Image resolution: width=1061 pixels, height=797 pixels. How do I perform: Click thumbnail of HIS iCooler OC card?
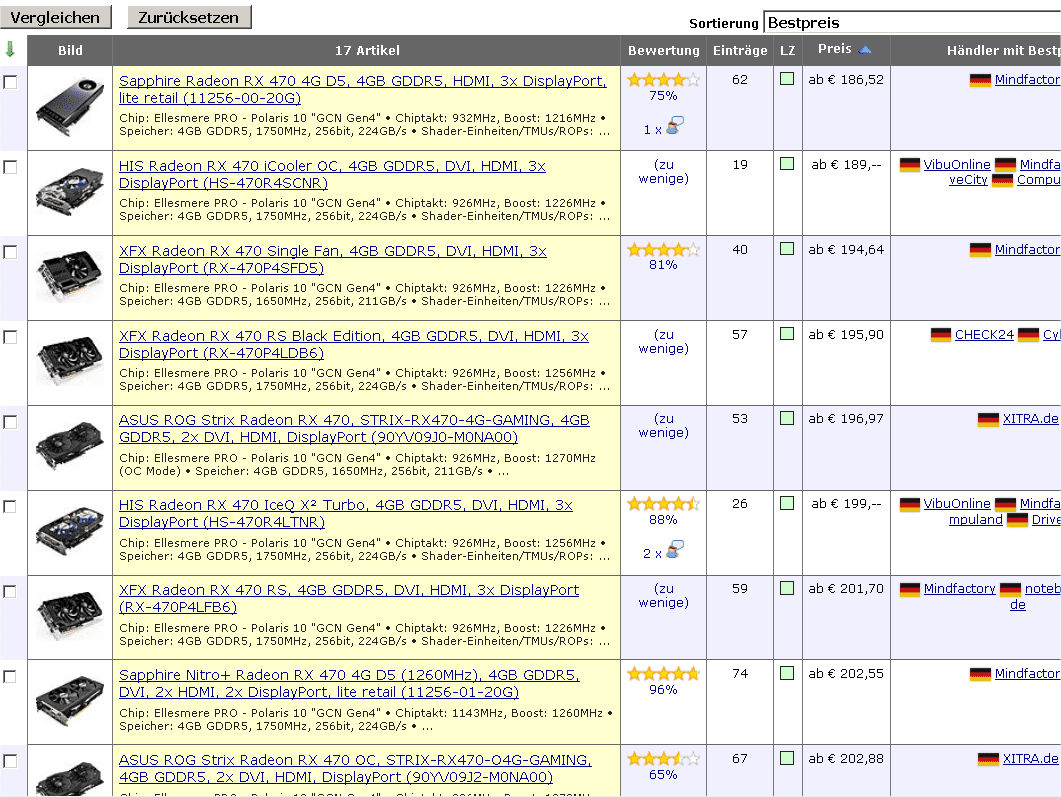70,192
